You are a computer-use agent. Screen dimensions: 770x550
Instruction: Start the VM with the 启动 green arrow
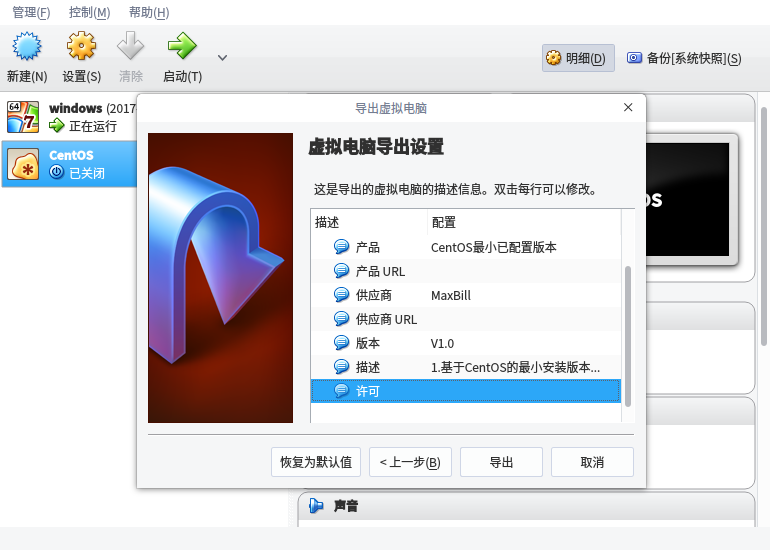click(182, 46)
